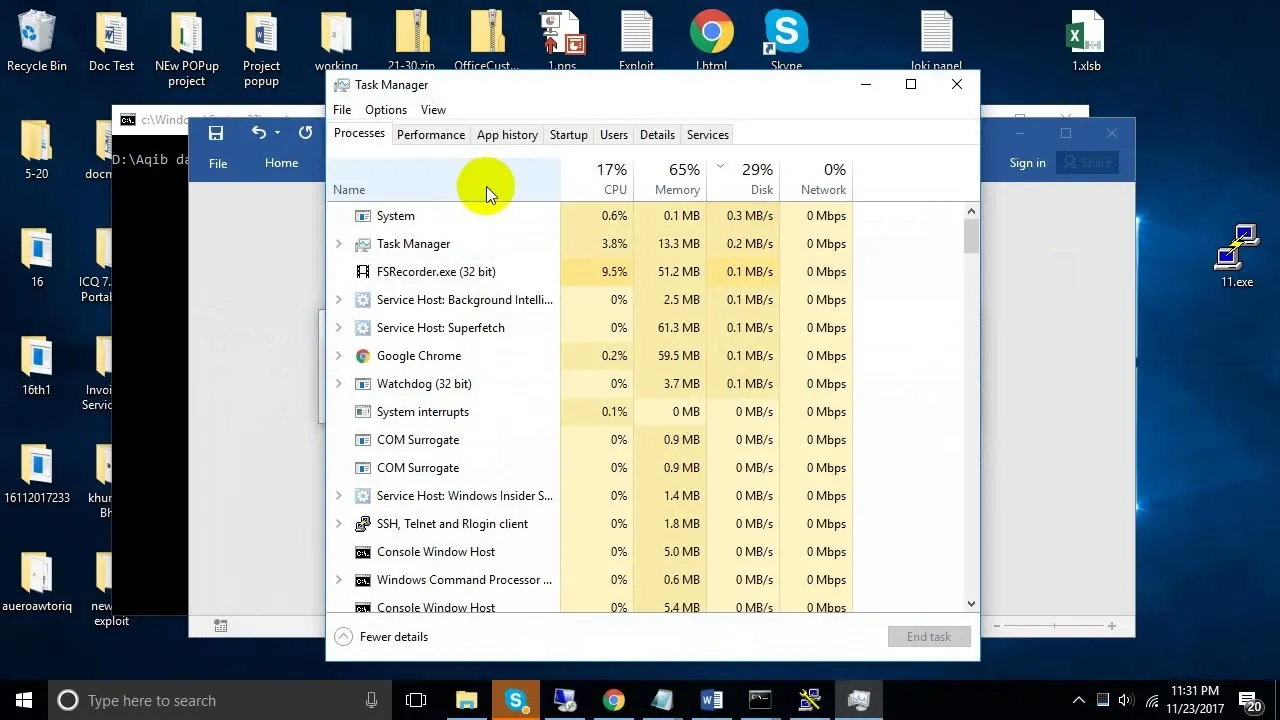
Task: Select the Doc Test desktop file
Action: click(x=111, y=41)
